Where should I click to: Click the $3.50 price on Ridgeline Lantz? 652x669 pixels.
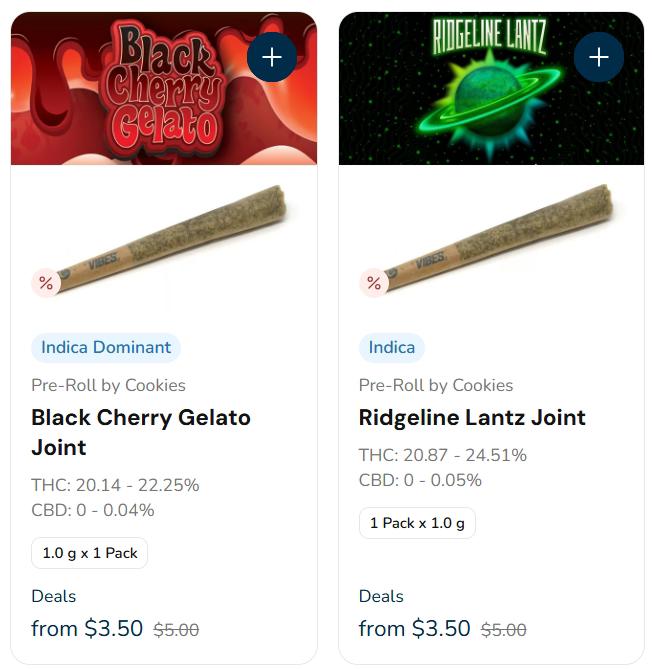(441, 629)
